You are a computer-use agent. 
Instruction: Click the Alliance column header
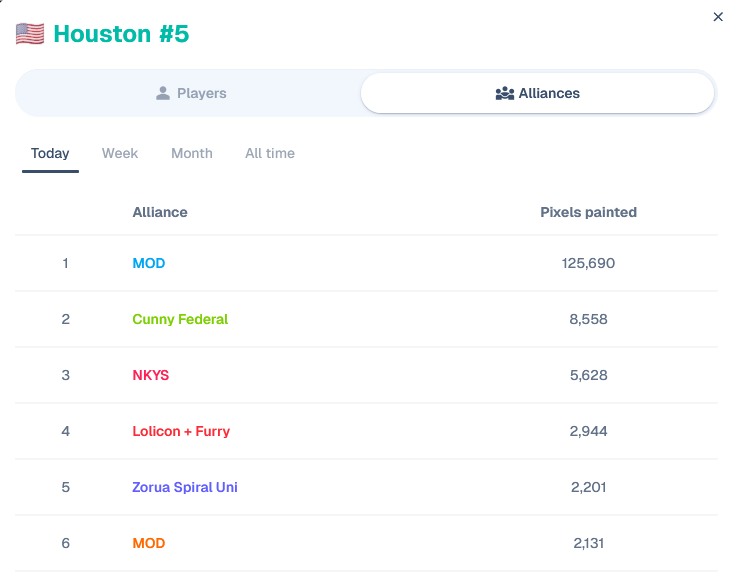click(160, 212)
